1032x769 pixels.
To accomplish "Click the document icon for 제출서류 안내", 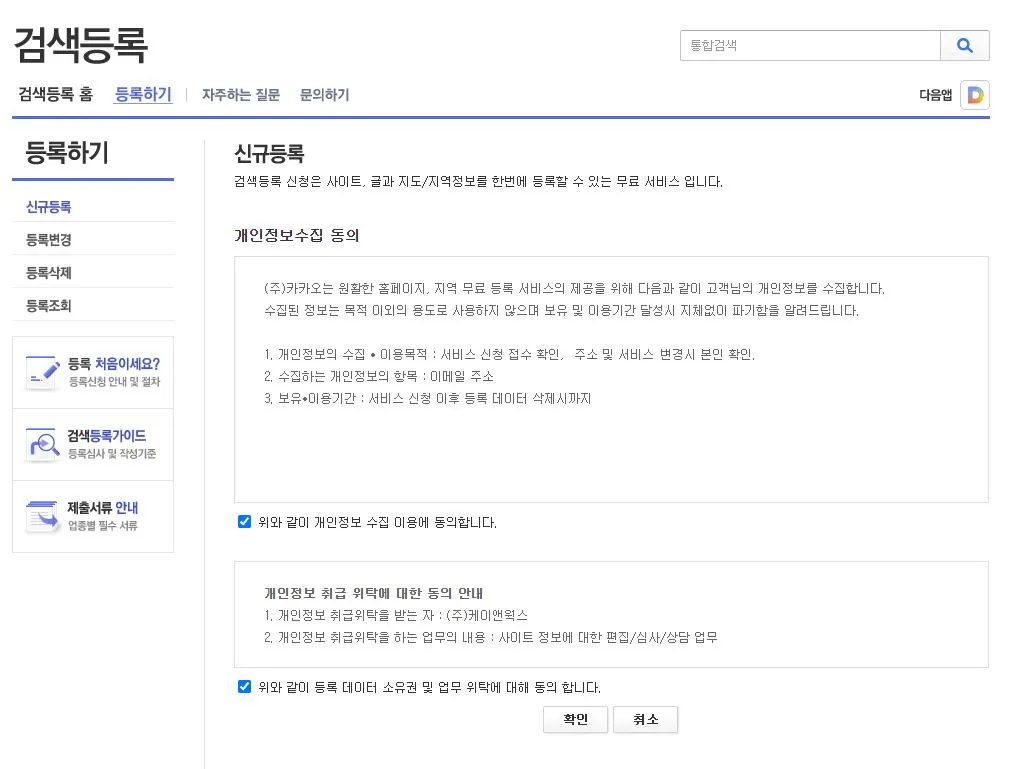I will pos(41,516).
